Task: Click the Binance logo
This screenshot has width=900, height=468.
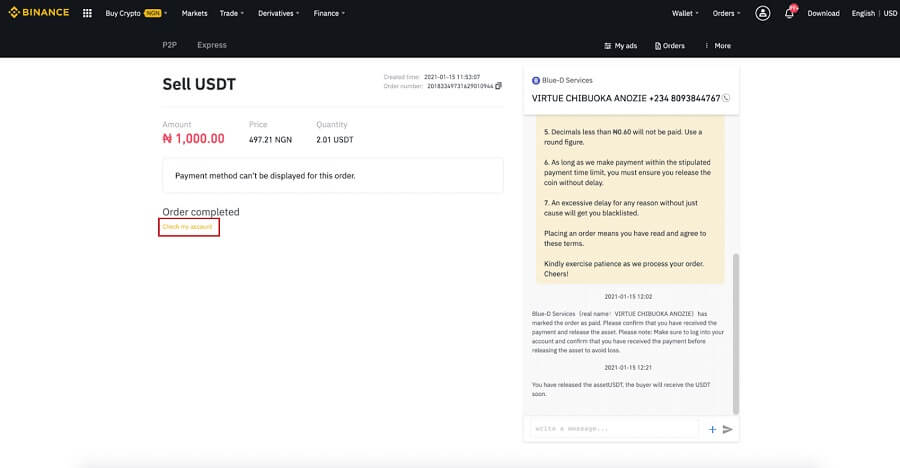Action: 39,12
